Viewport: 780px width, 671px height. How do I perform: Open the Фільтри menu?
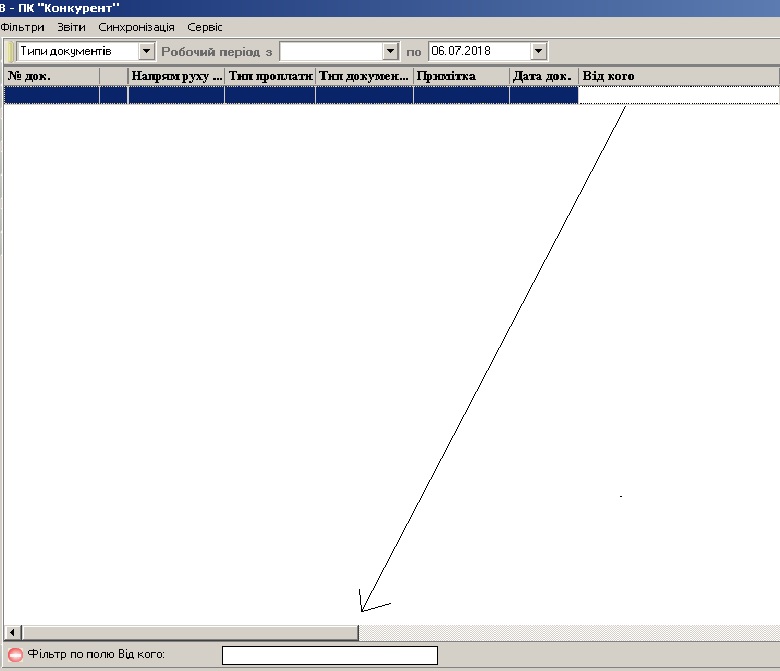[x=22, y=27]
